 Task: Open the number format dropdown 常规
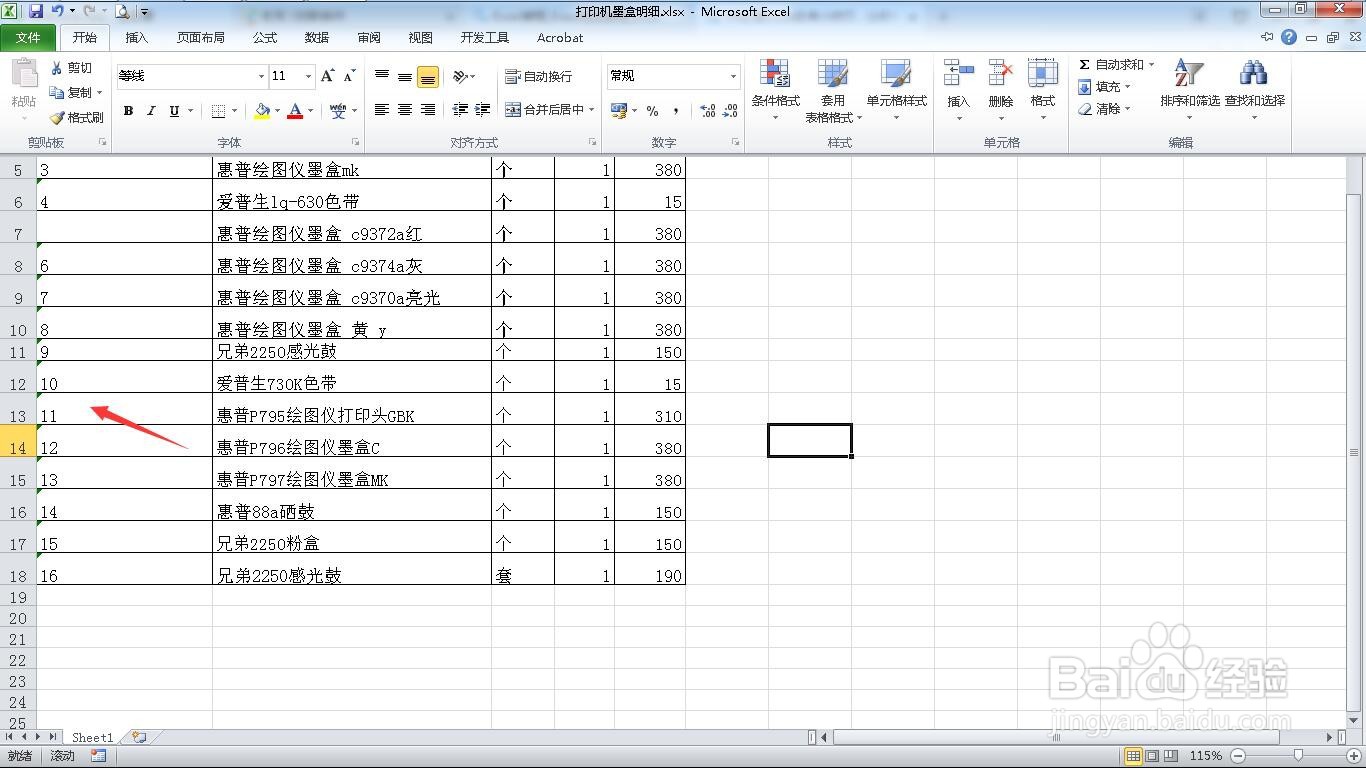click(x=733, y=76)
